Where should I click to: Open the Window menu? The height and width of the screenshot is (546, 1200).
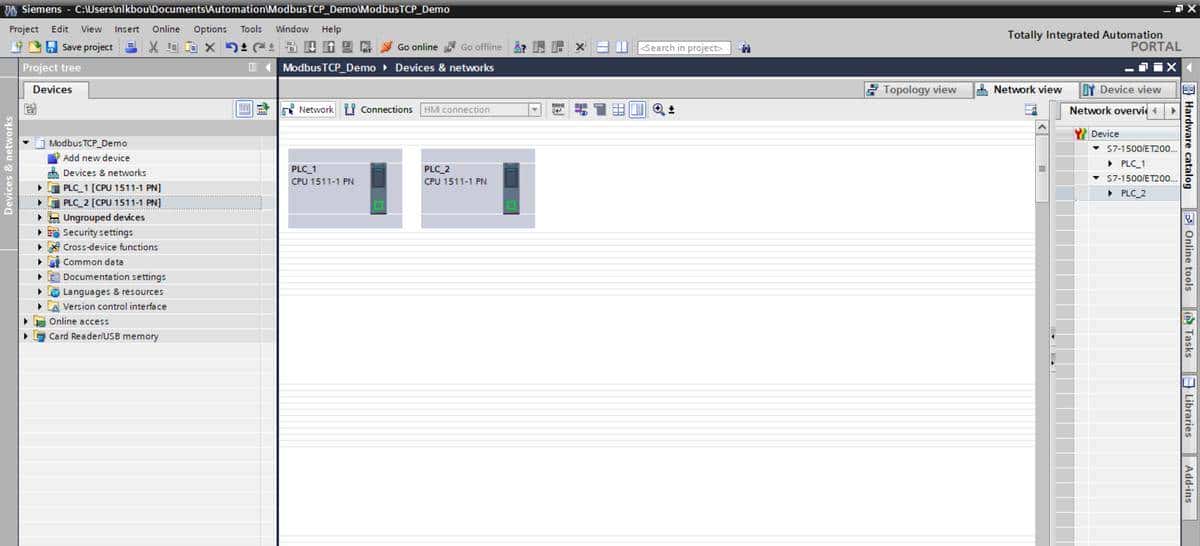(292, 29)
